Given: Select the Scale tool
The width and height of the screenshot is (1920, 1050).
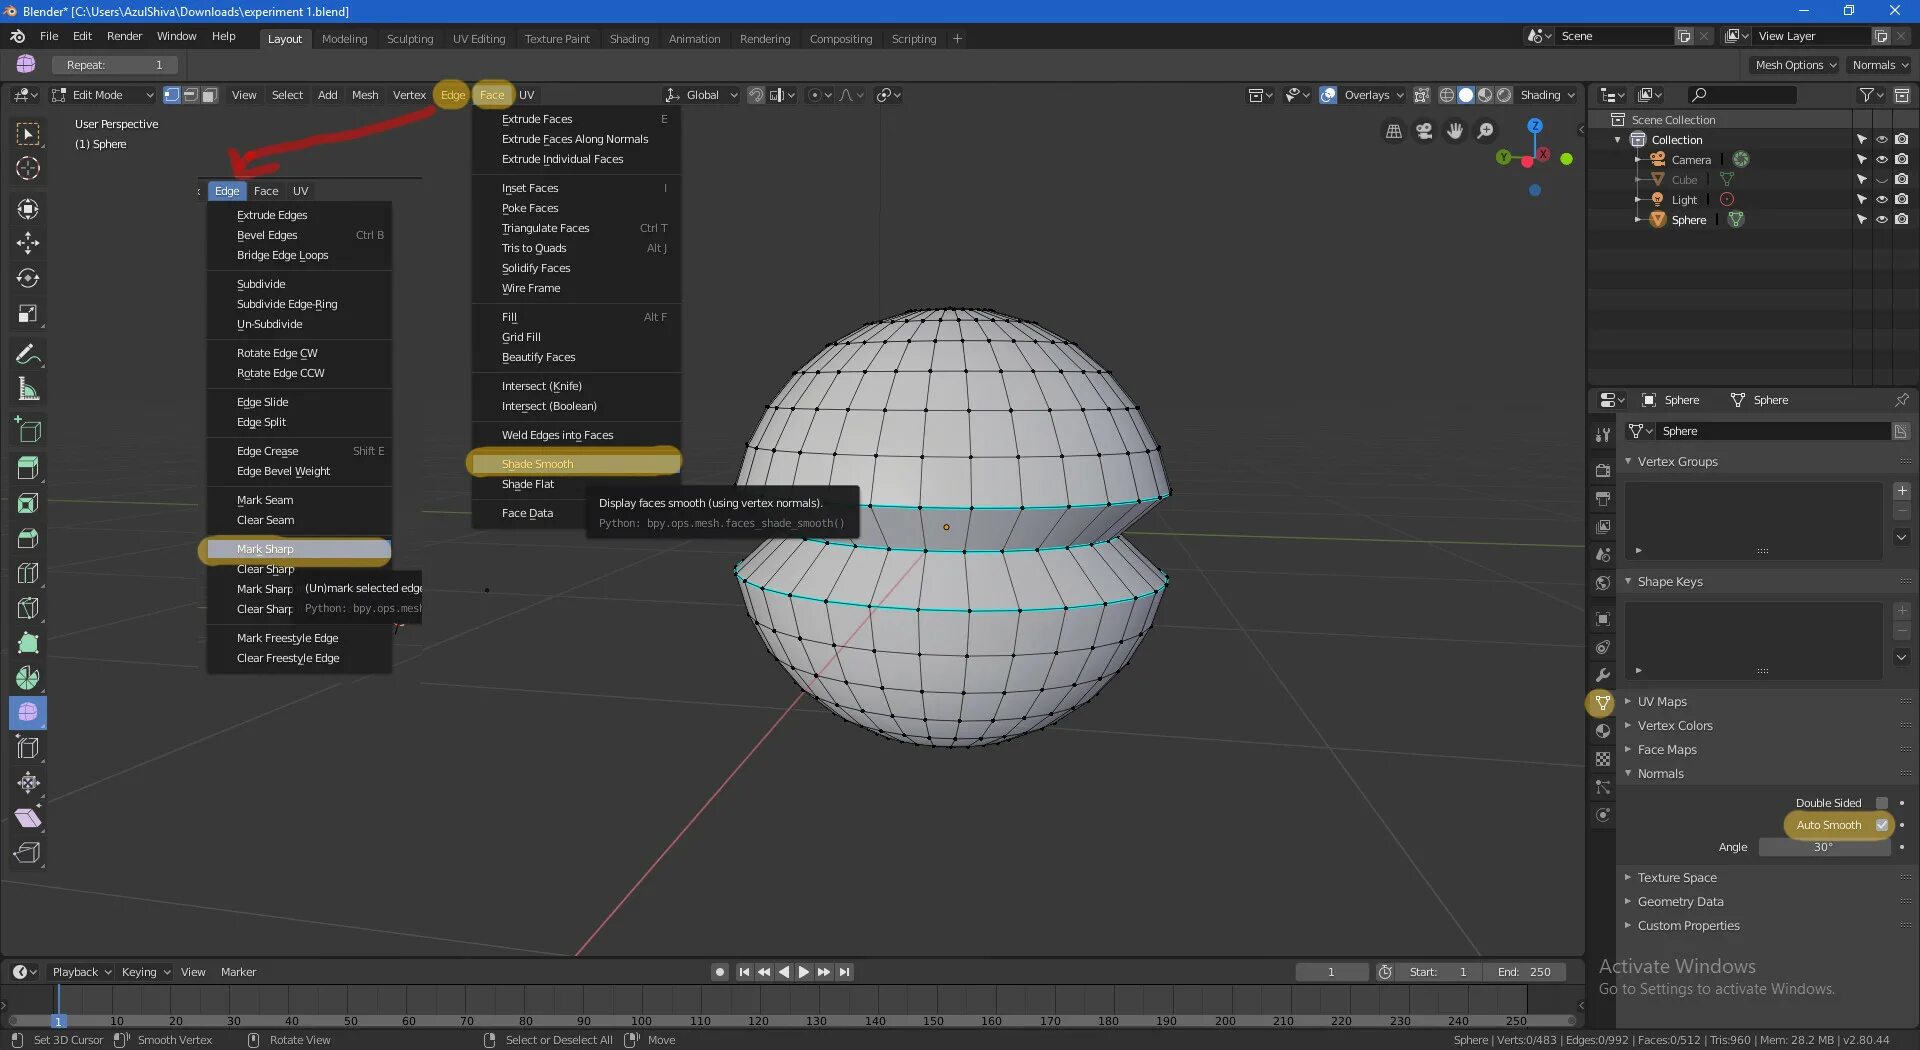Looking at the screenshot, I should 28,314.
